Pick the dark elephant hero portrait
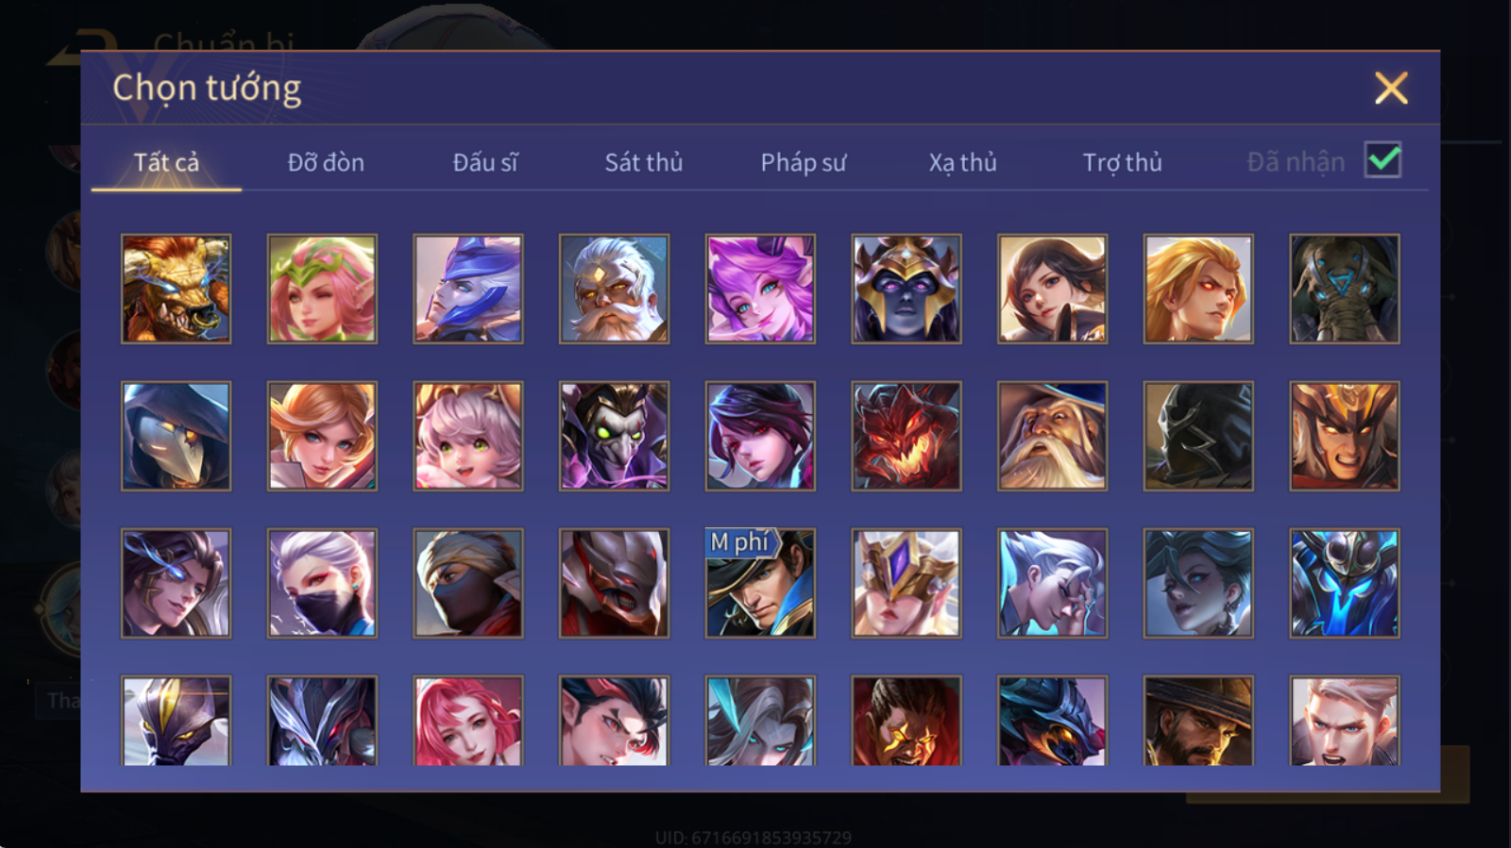This screenshot has width=1511, height=848. [1344, 289]
